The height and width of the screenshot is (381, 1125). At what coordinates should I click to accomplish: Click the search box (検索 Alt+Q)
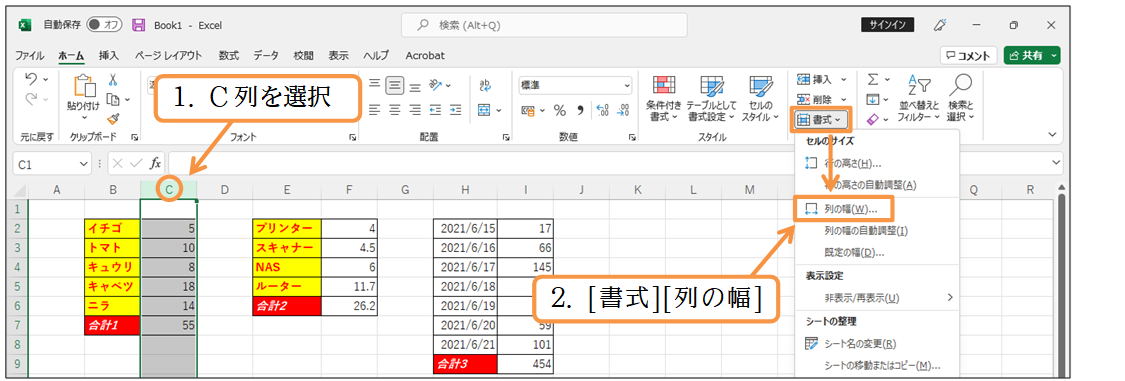point(544,25)
